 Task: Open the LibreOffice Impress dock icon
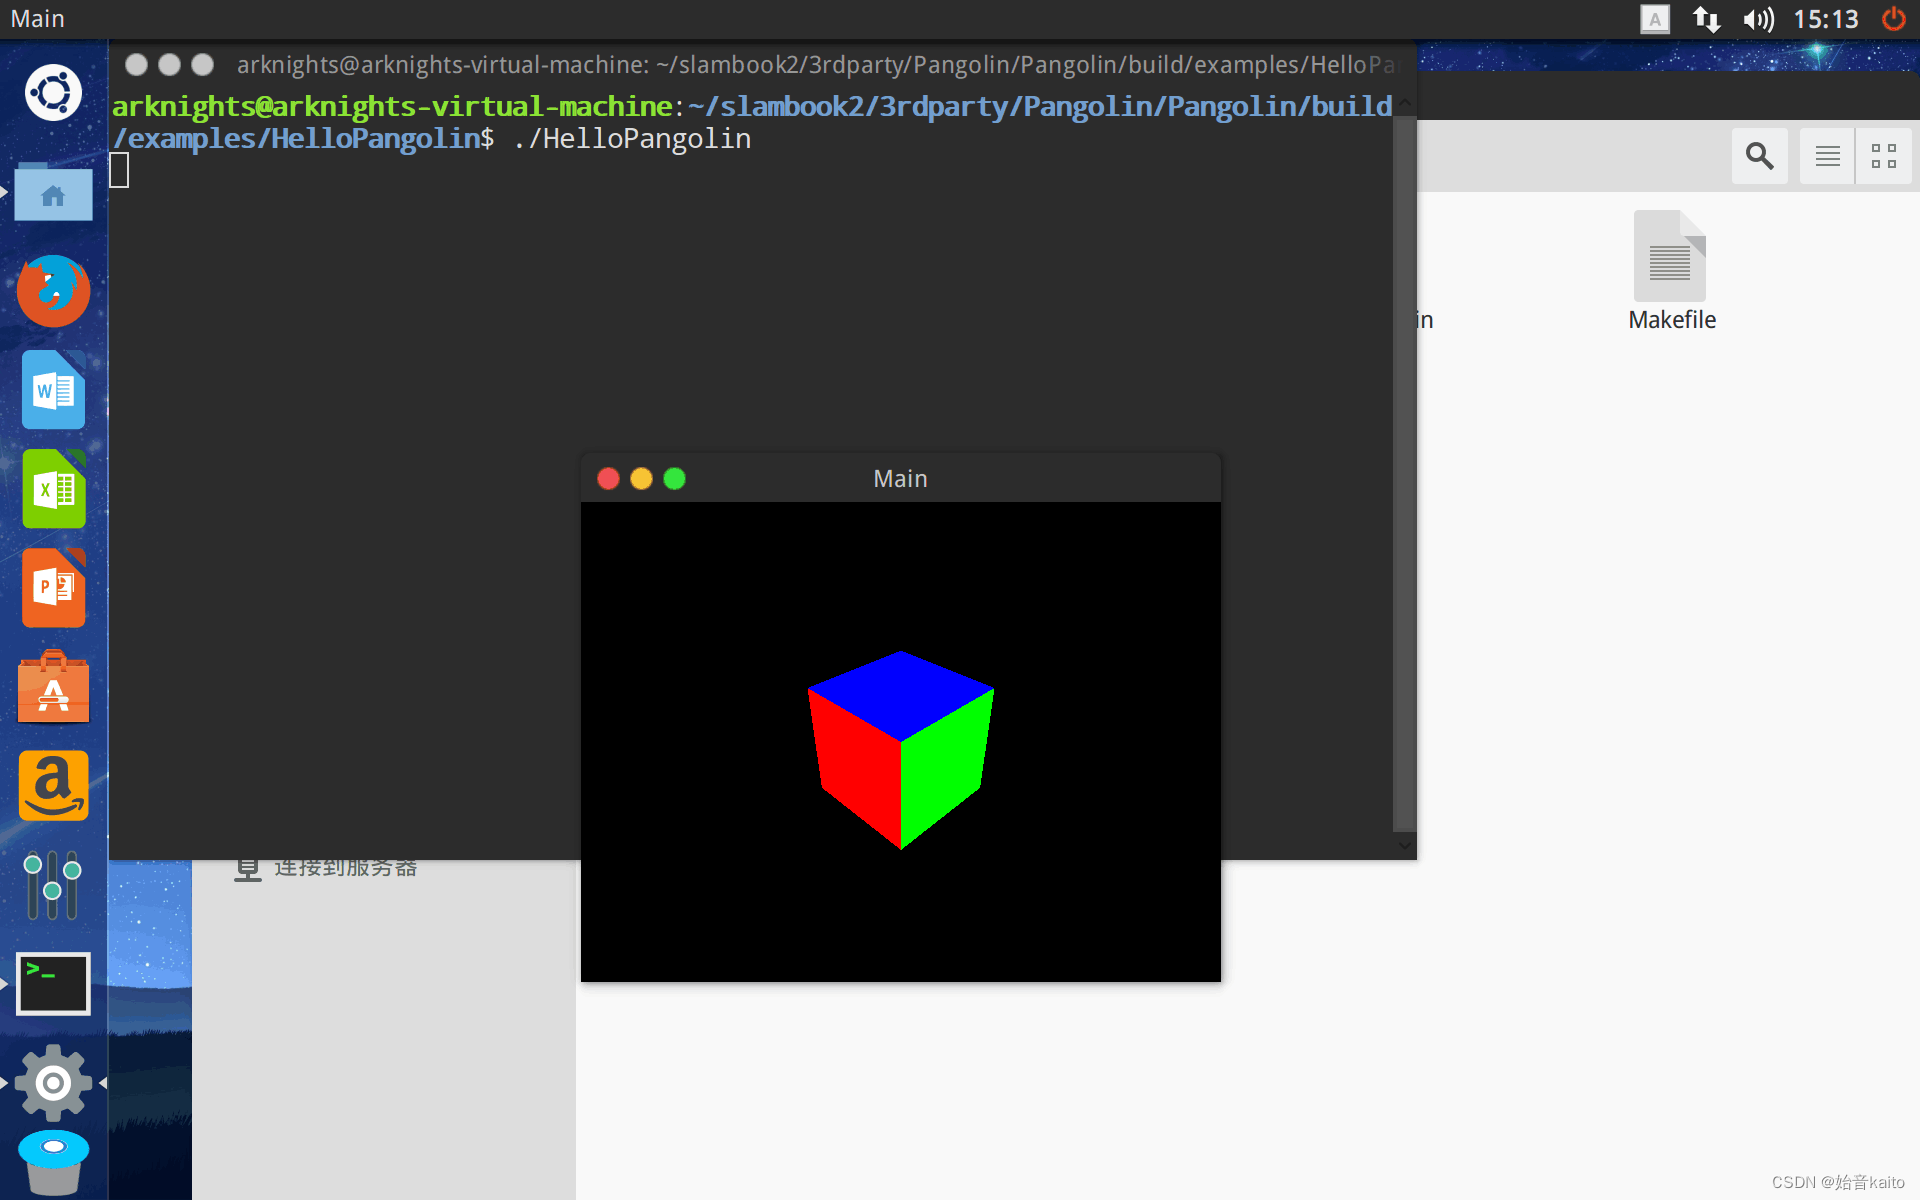click(53, 588)
